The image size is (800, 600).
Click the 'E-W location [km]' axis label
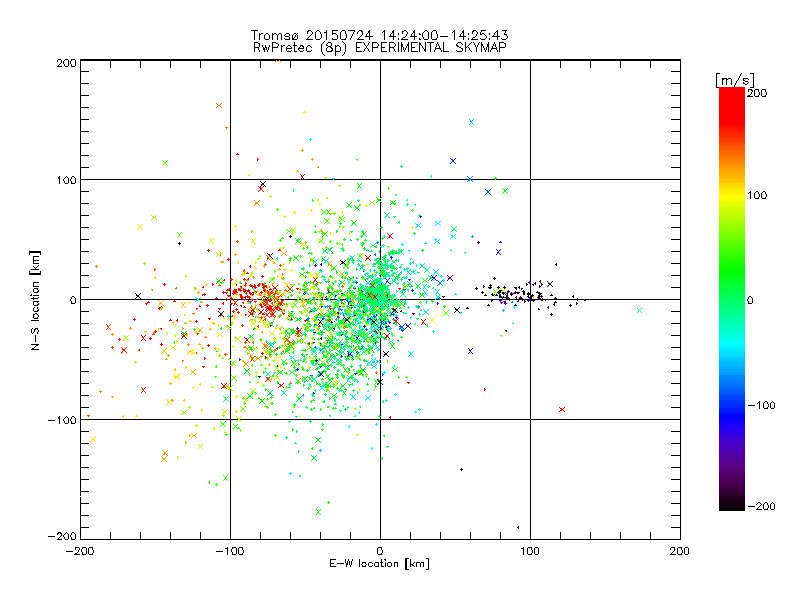coord(379,563)
